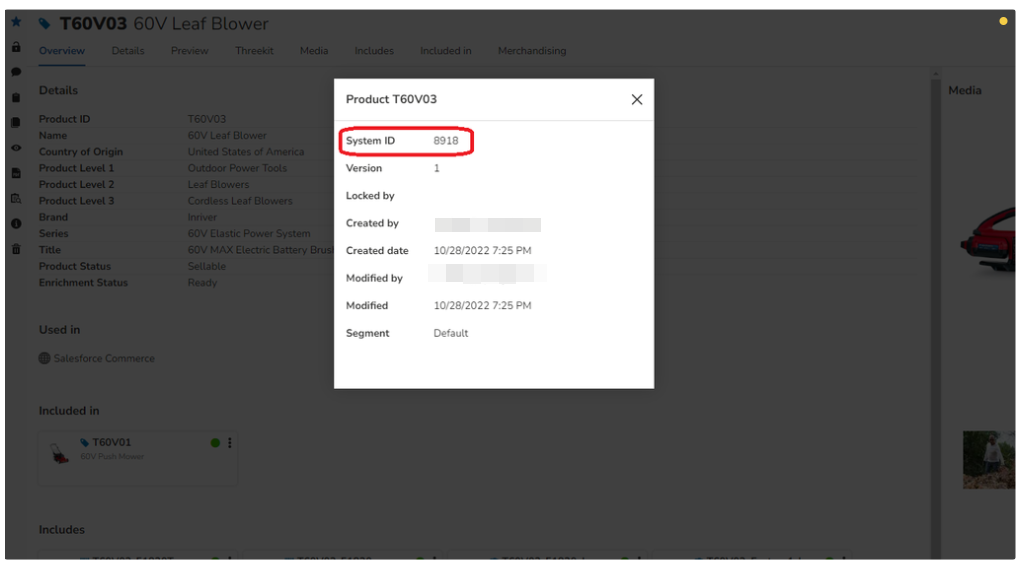Click green status dot on T60V01 card
The height and width of the screenshot is (569, 1017).
[215, 443]
